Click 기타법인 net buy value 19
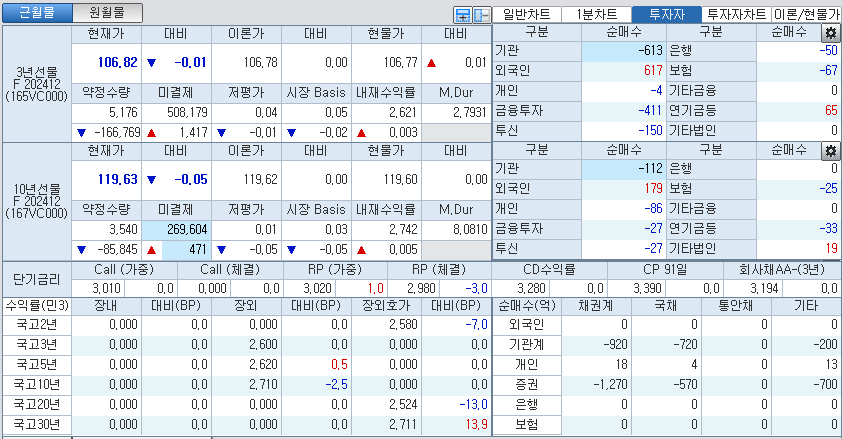 coord(832,248)
